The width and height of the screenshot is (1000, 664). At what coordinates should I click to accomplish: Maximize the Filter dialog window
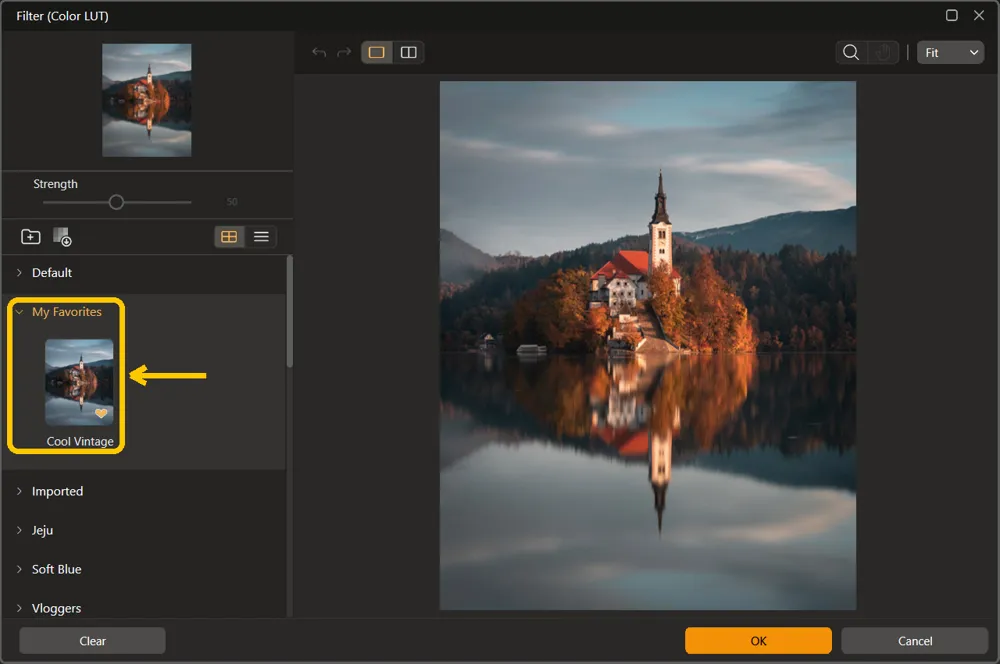pyautogui.click(x=952, y=15)
